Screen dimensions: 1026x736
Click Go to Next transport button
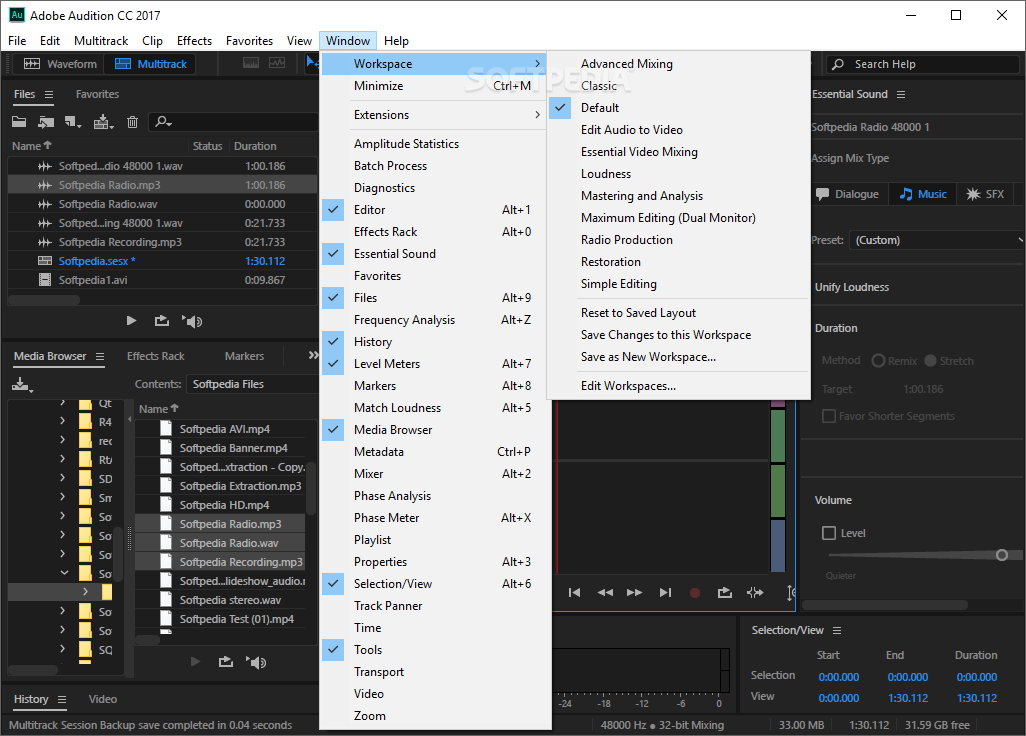(665, 593)
